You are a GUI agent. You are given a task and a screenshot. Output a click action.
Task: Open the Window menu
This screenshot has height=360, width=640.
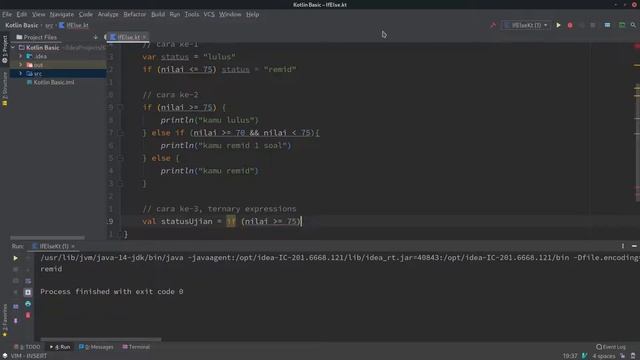point(230,14)
